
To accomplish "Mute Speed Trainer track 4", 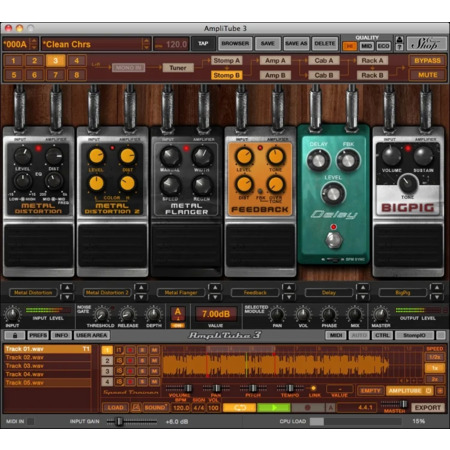I will (x=154, y=381).
